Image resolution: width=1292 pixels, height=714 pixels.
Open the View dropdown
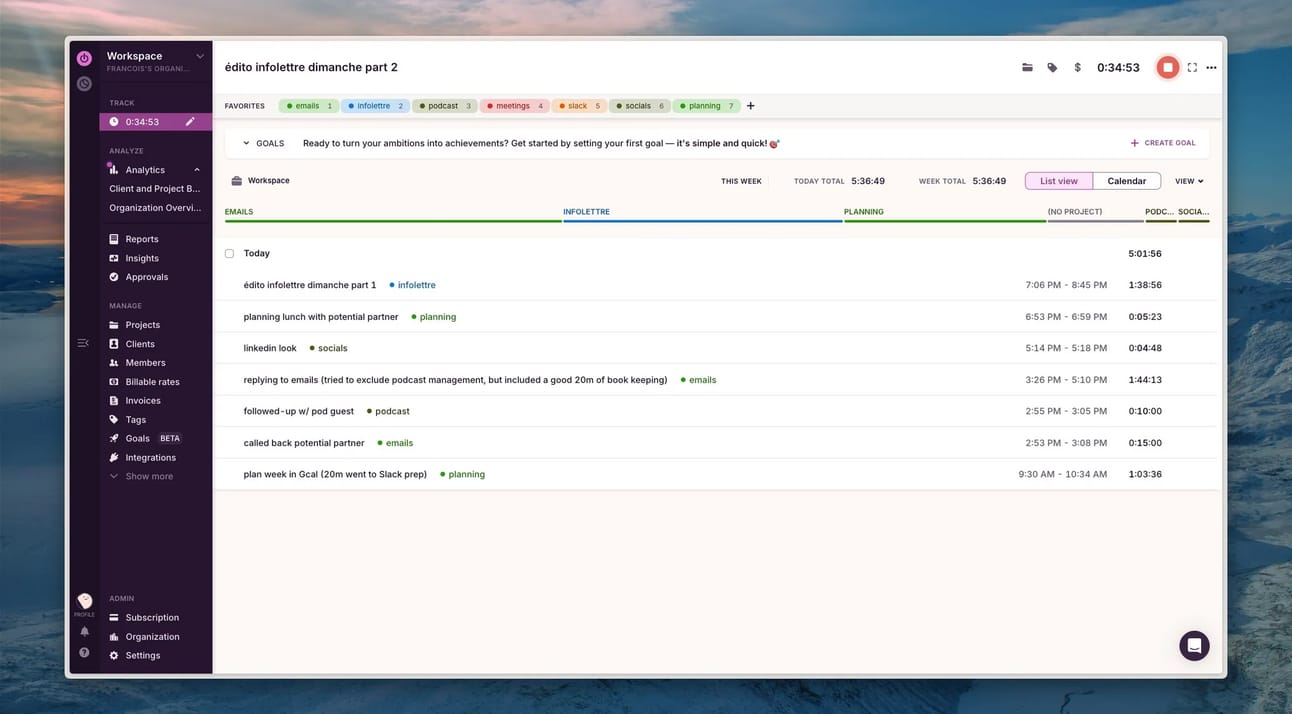[1189, 181]
